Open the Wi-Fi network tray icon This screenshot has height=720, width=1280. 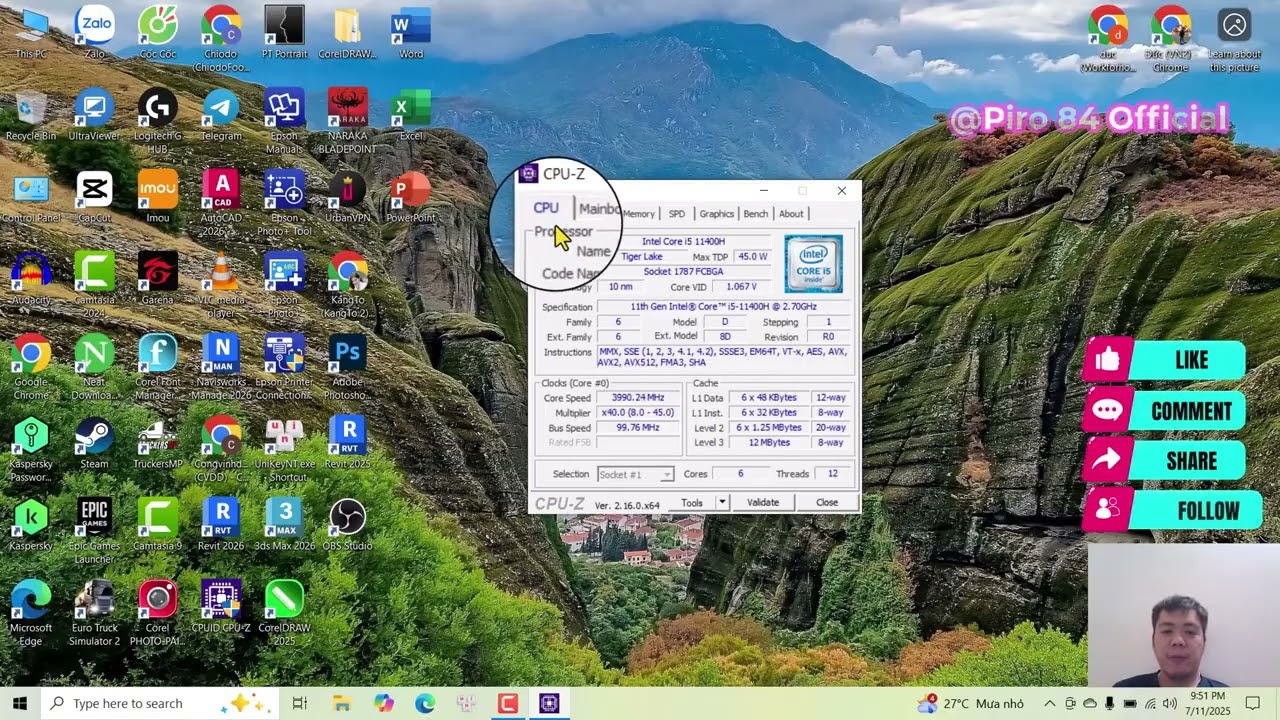pos(1150,703)
